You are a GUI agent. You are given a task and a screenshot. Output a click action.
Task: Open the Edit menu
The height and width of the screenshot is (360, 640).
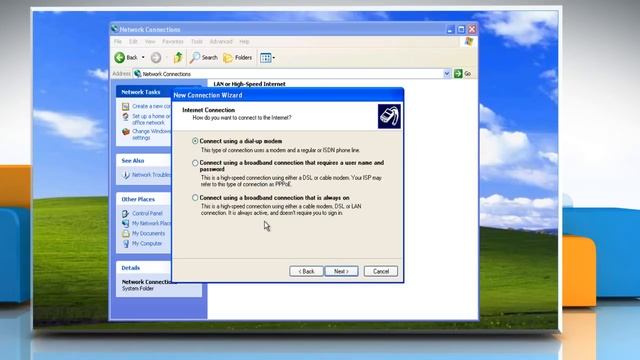(x=133, y=42)
